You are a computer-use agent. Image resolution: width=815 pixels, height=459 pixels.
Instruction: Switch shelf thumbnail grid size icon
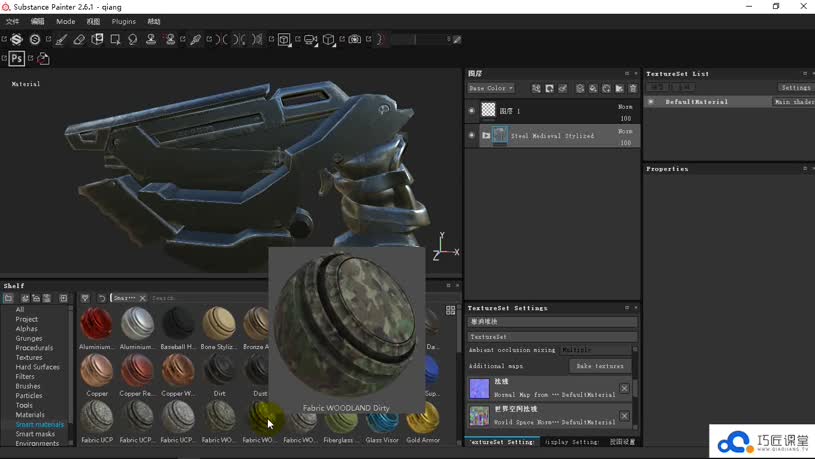pos(451,310)
